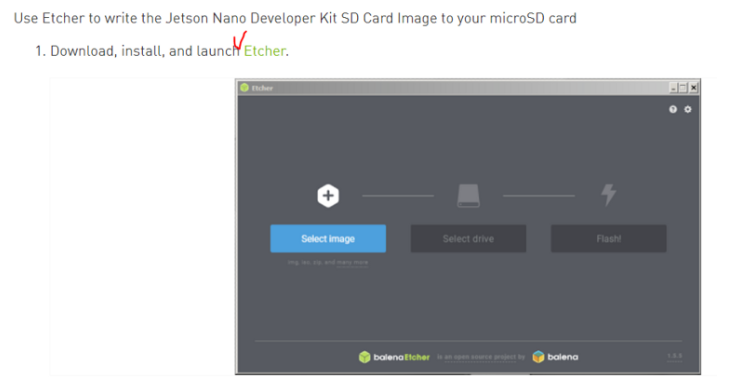Viewport: 743px width, 389px height.
Task: Click the red checkmark annotation
Action: pos(239,41)
